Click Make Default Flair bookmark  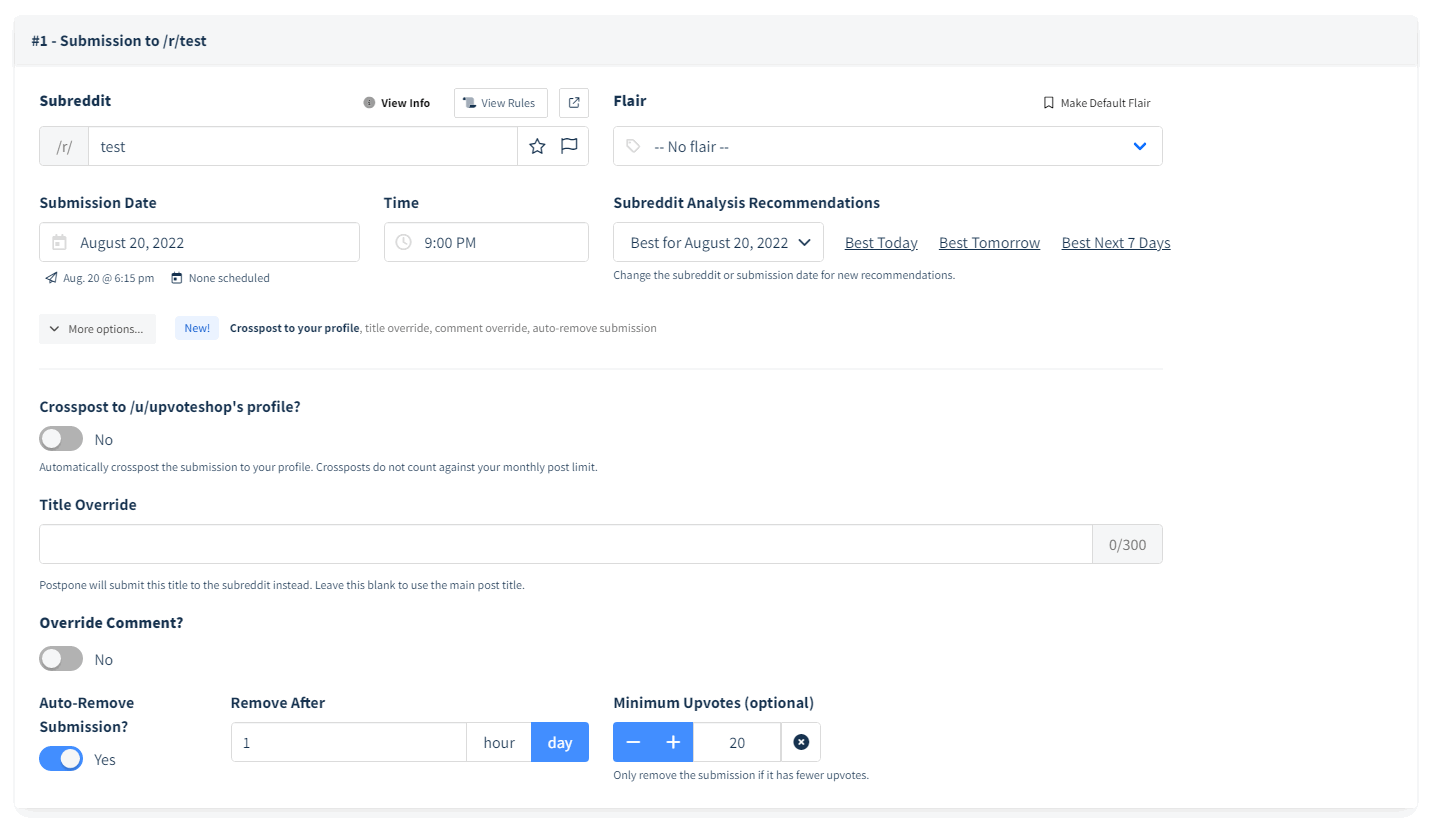coord(1096,103)
